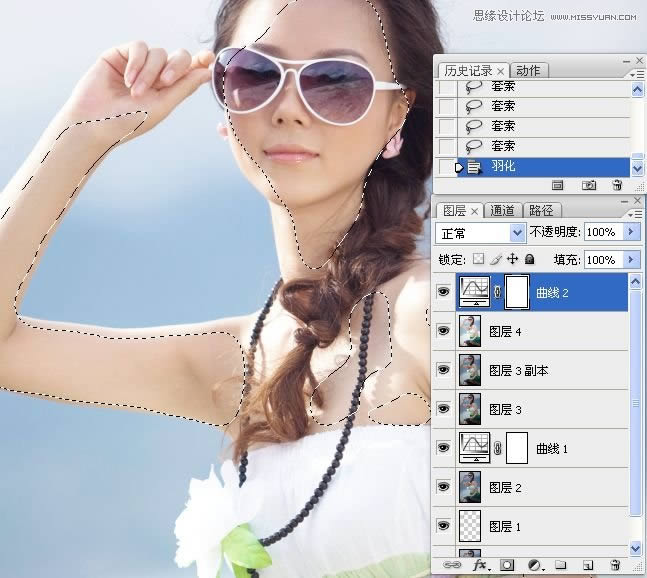Open the 填充 fill slider arrow

click(x=630, y=259)
